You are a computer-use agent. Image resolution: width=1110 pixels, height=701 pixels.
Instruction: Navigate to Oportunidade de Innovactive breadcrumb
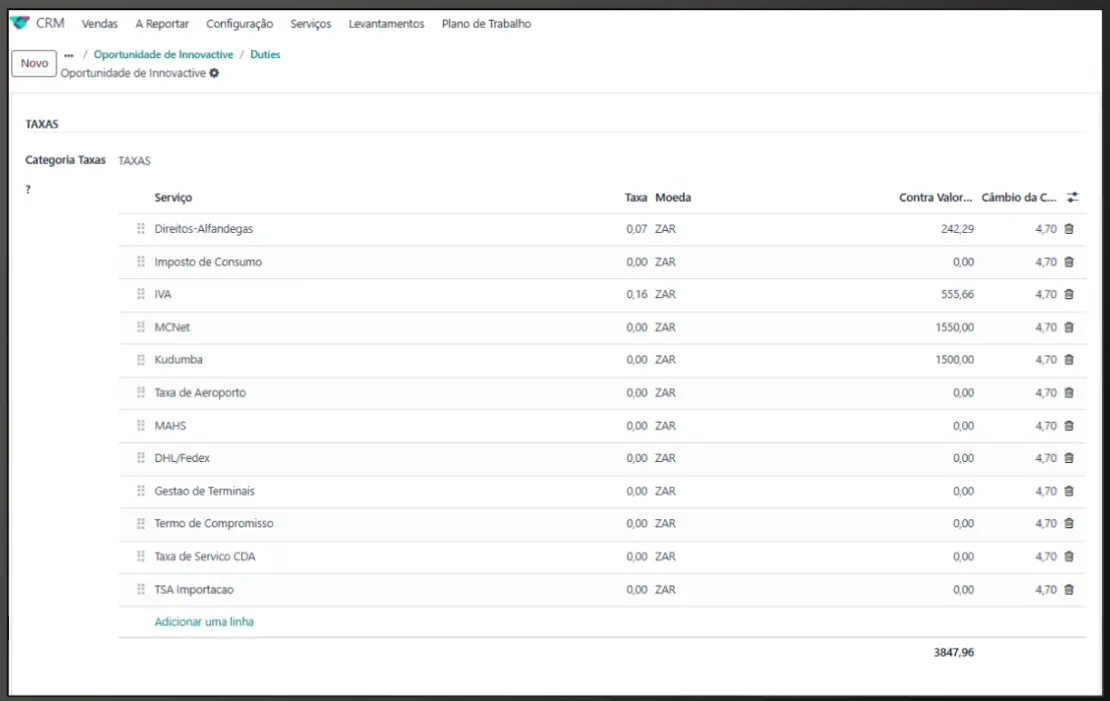click(x=163, y=55)
